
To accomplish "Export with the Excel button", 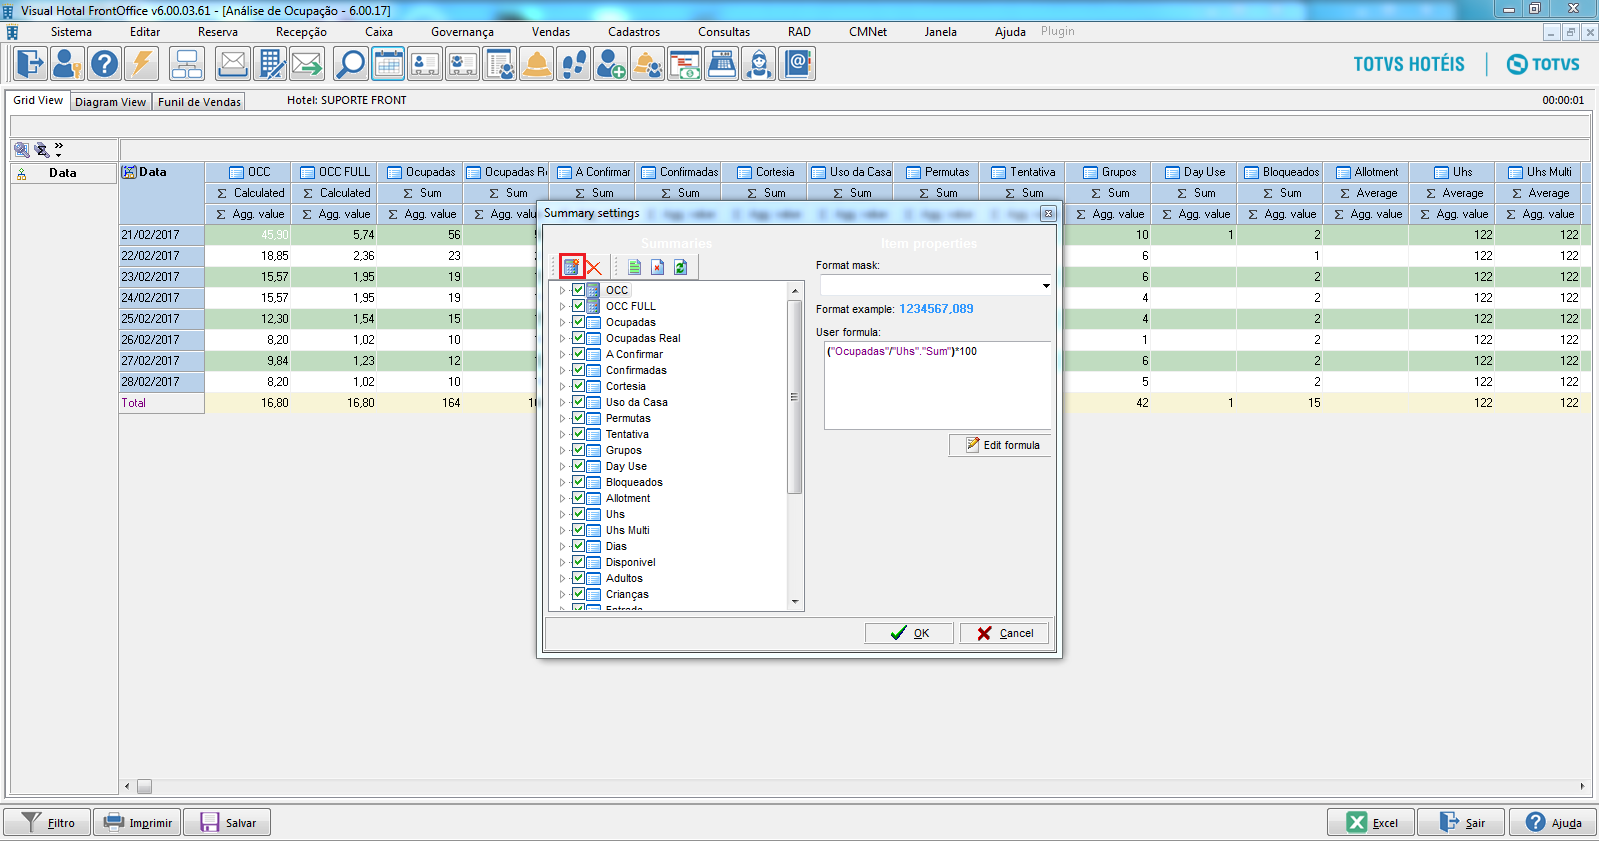I will click(1371, 823).
